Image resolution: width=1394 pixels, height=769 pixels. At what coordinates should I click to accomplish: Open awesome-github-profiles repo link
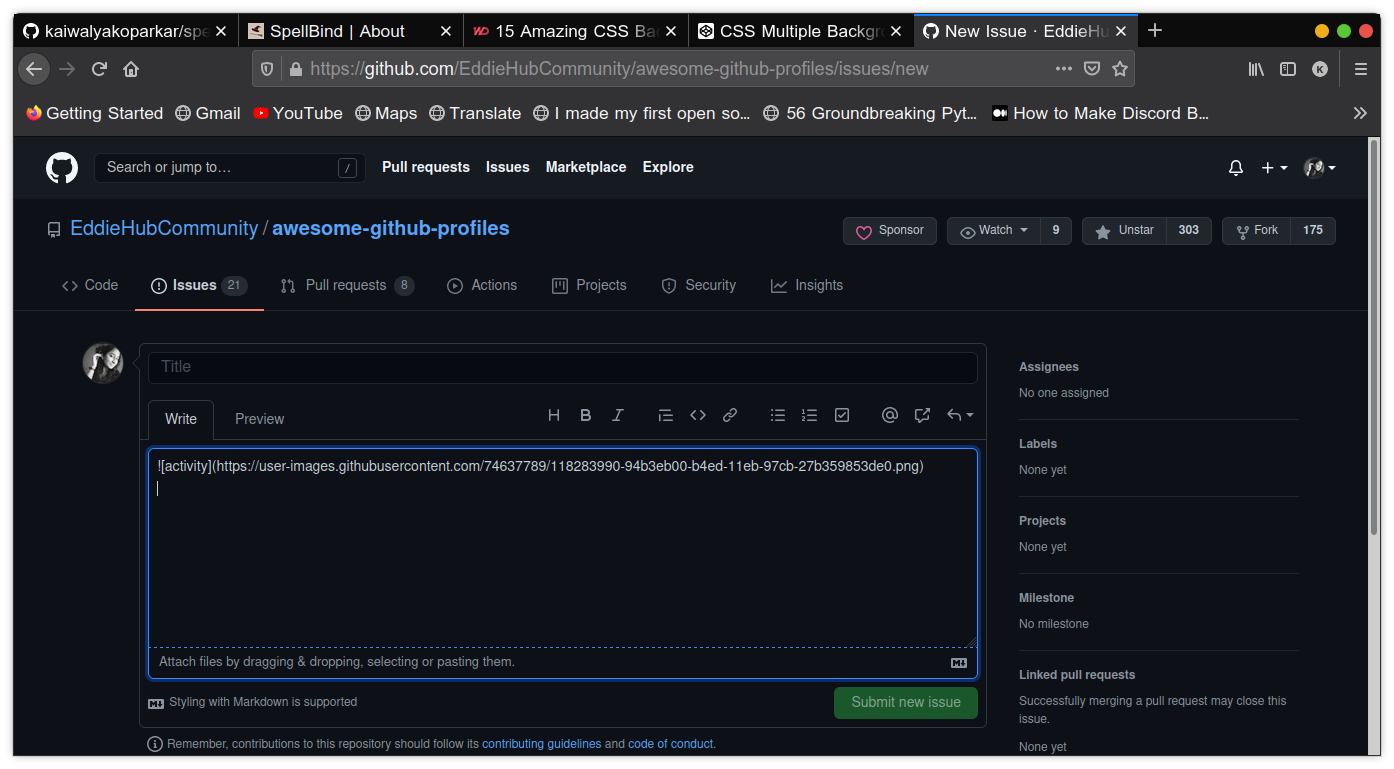pos(391,228)
